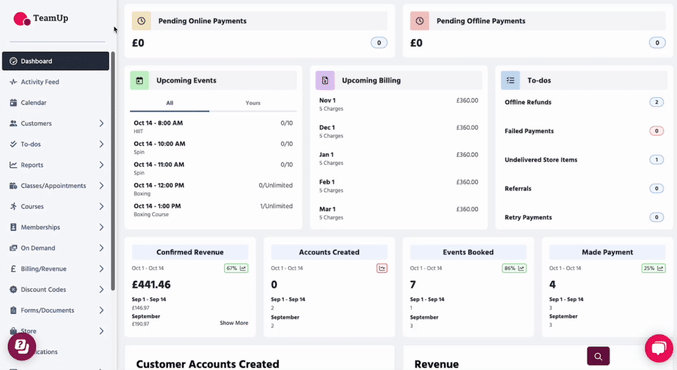
Task: Expand the Courses sidebar chevron
Action: click(101, 206)
